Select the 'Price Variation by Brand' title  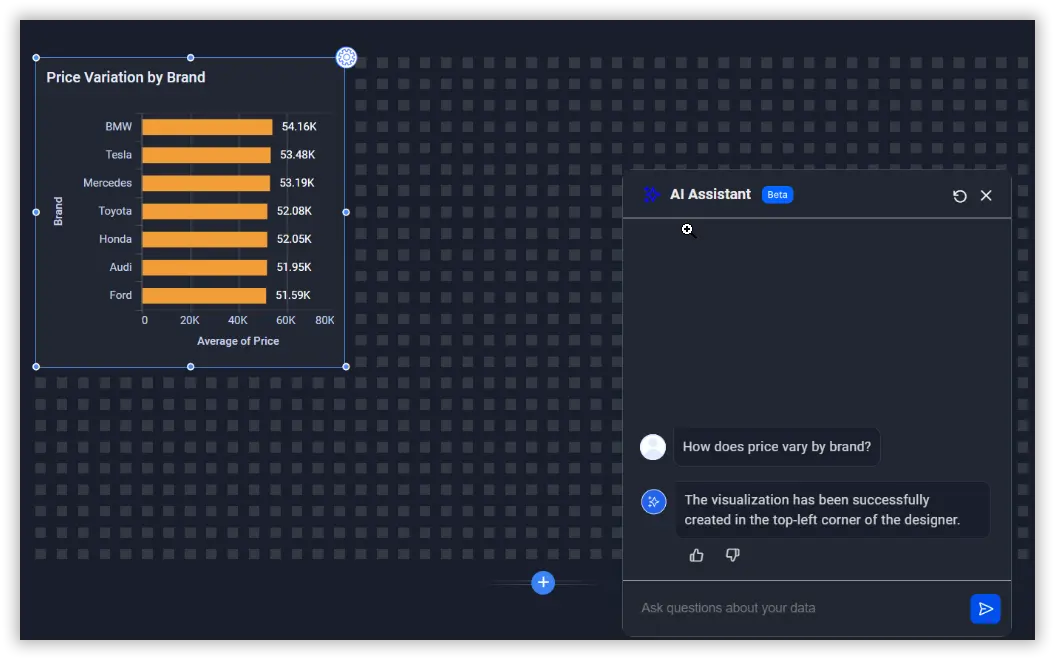tap(126, 77)
